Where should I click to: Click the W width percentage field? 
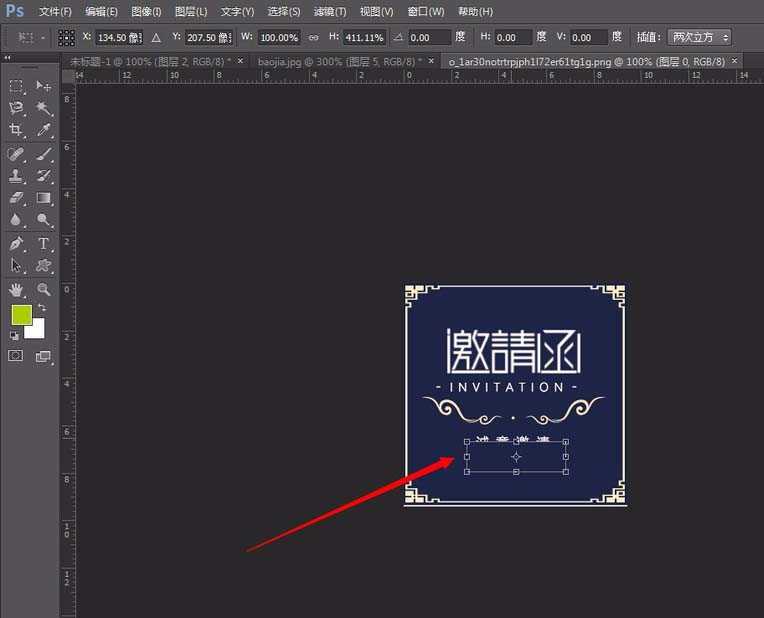(278, 37)
